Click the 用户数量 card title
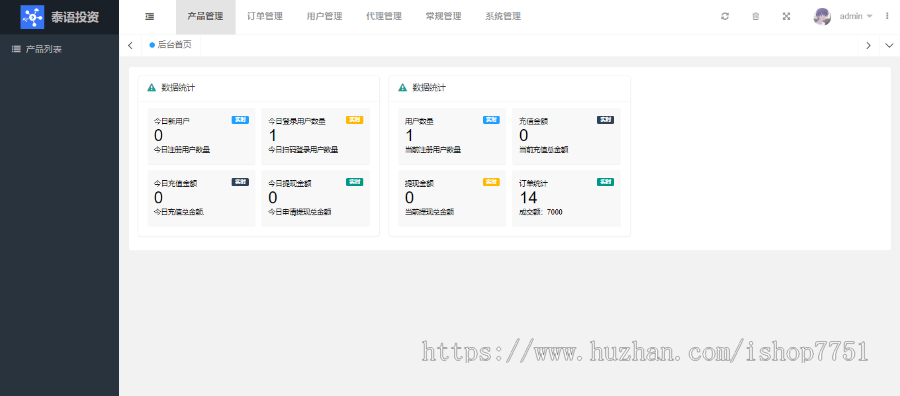Image resolution: width=900 pixels, height=396 pixels. coord(419,122)
